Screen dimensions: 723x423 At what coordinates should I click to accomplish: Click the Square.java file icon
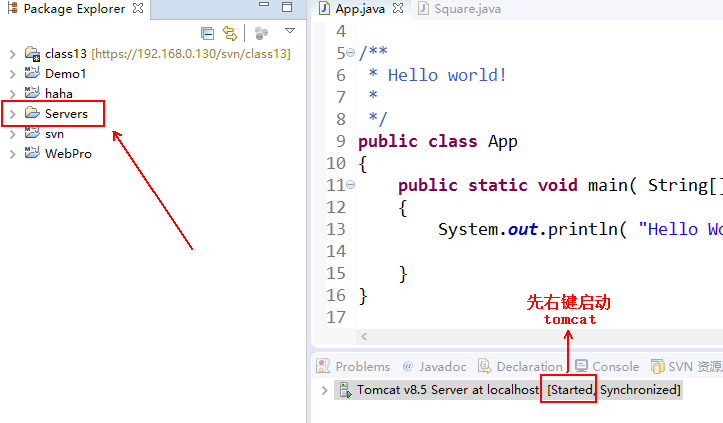pos(423,8)
